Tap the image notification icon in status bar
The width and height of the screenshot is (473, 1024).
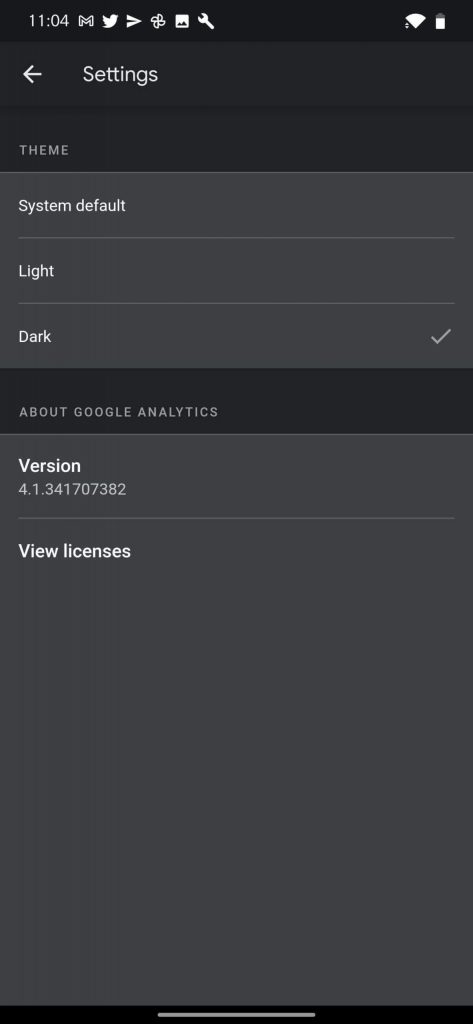click(x=182, y=22)
